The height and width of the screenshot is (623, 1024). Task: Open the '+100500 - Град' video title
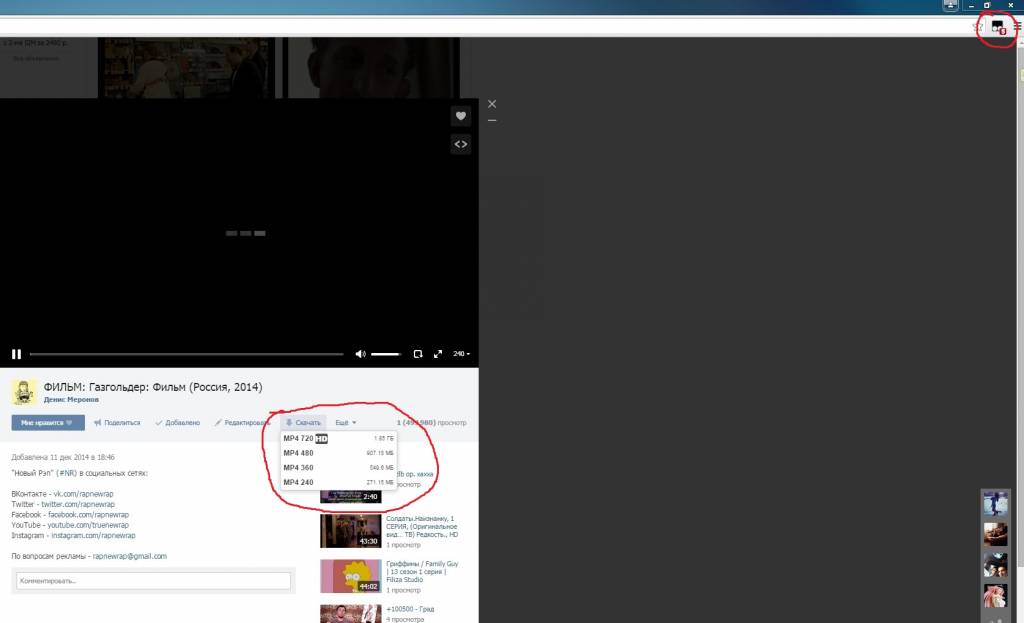410,609
